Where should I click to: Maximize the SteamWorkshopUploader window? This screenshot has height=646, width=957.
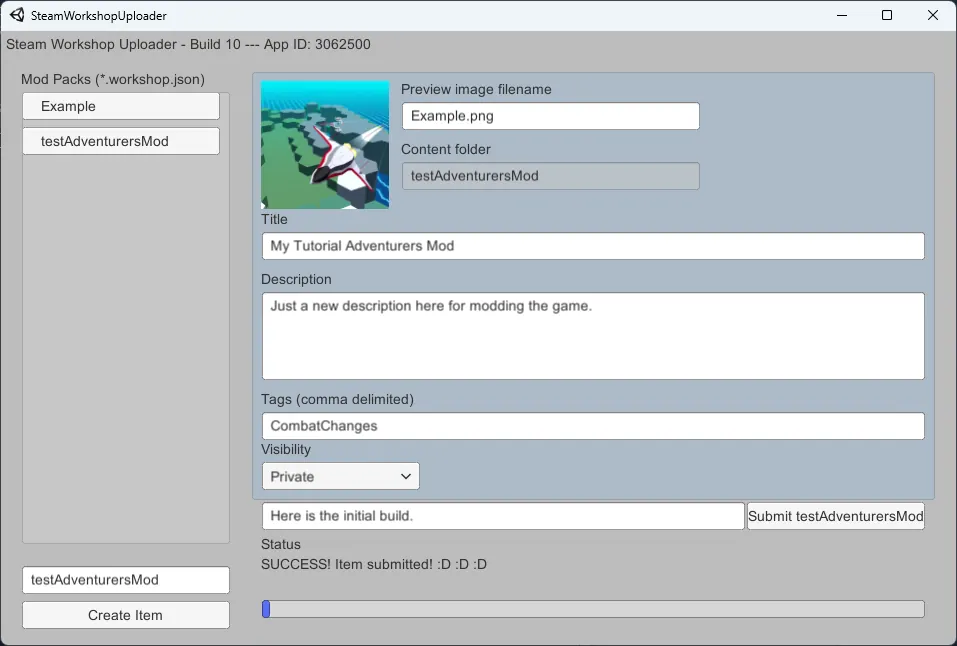pyautogui.click(x=887, y=15)
